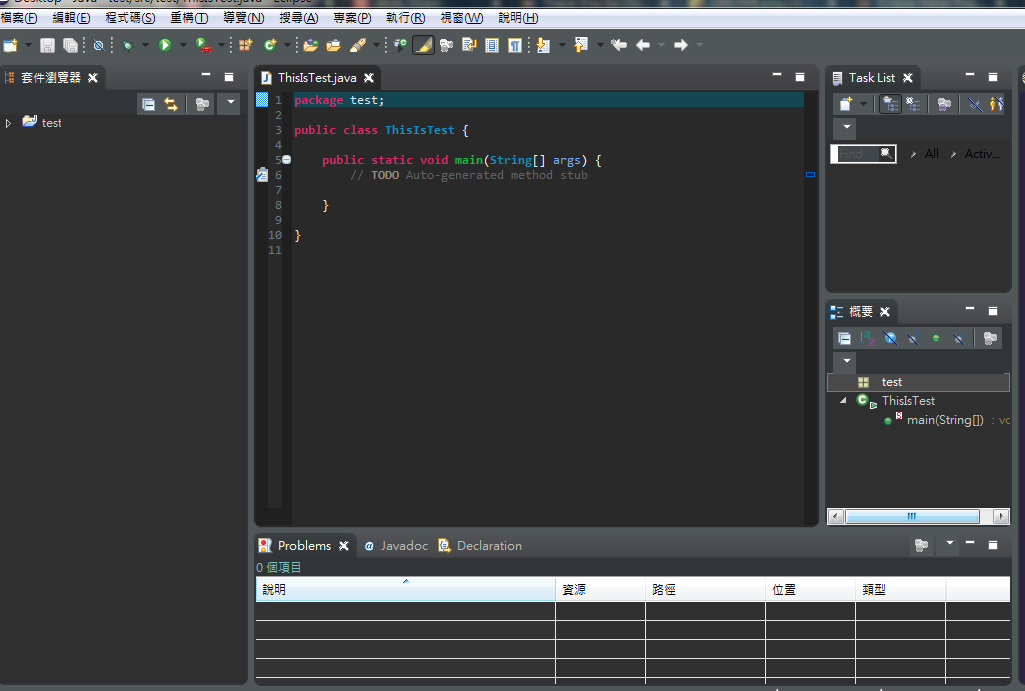This screenshot has height=691, width=1025.
Task: Open the 編輯(E) menu
Action: 71,18
